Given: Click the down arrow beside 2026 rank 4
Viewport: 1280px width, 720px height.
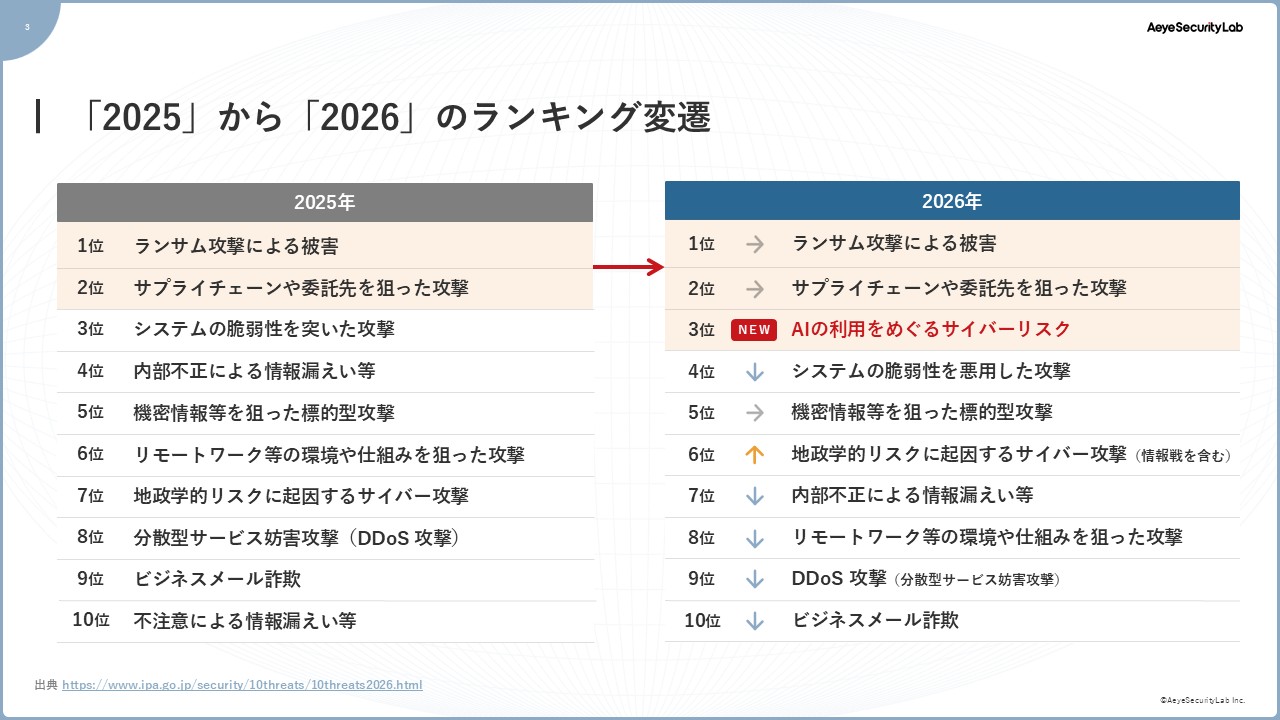Looking at the screenshot, I should click(755, 372).
